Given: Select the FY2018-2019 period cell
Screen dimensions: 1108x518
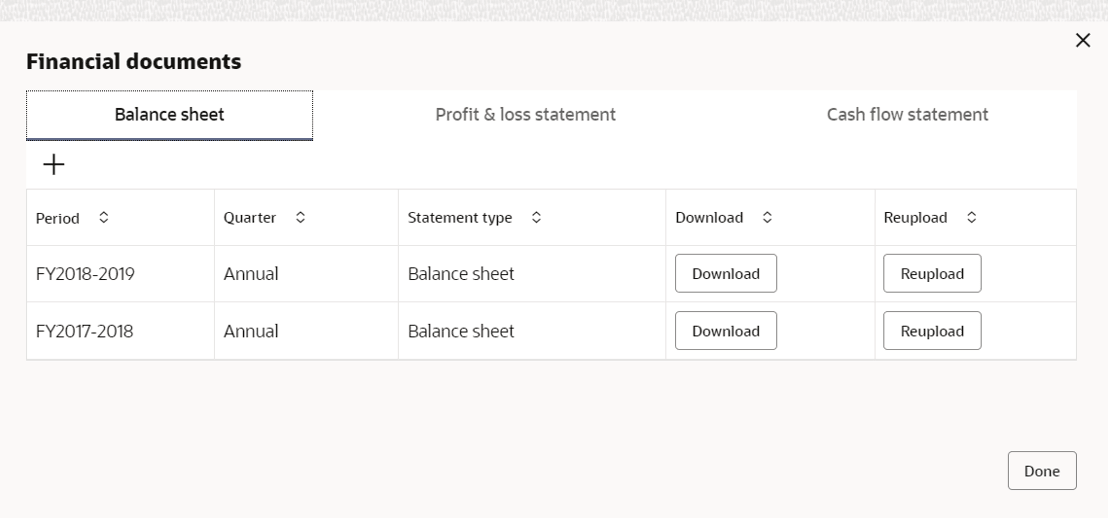Looking at the screenshot, I should 85,274.
